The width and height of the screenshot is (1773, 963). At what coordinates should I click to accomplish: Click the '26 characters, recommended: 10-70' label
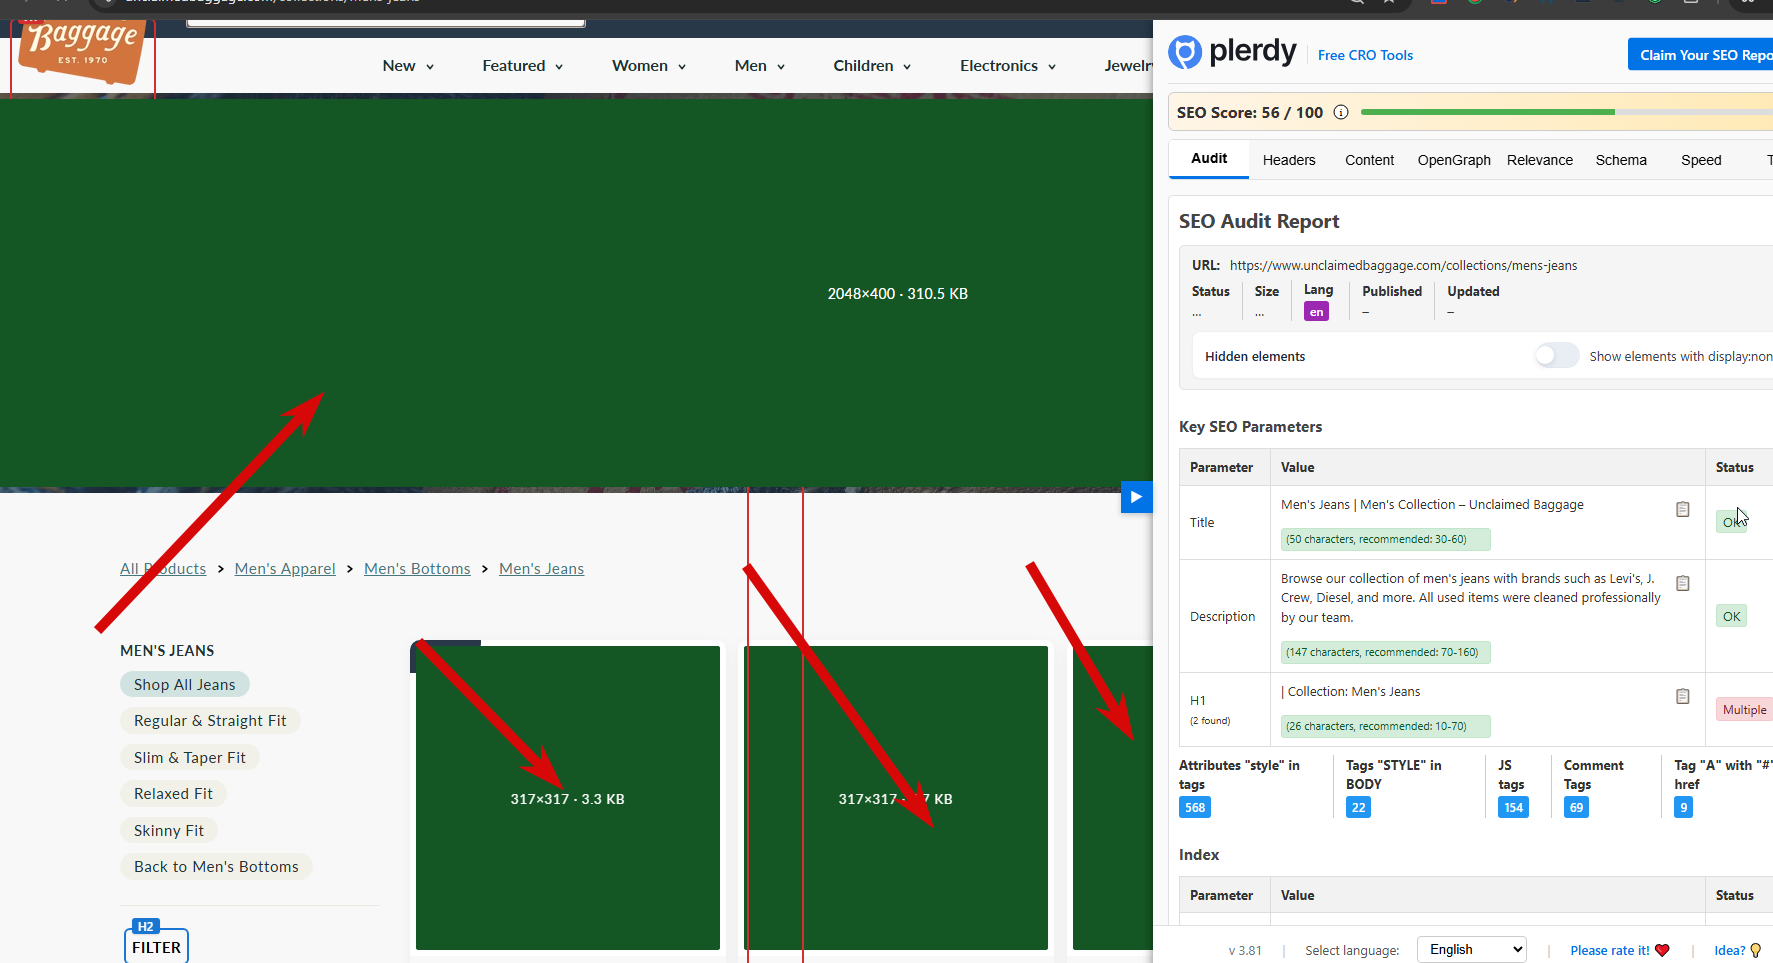coord(1385,726)
